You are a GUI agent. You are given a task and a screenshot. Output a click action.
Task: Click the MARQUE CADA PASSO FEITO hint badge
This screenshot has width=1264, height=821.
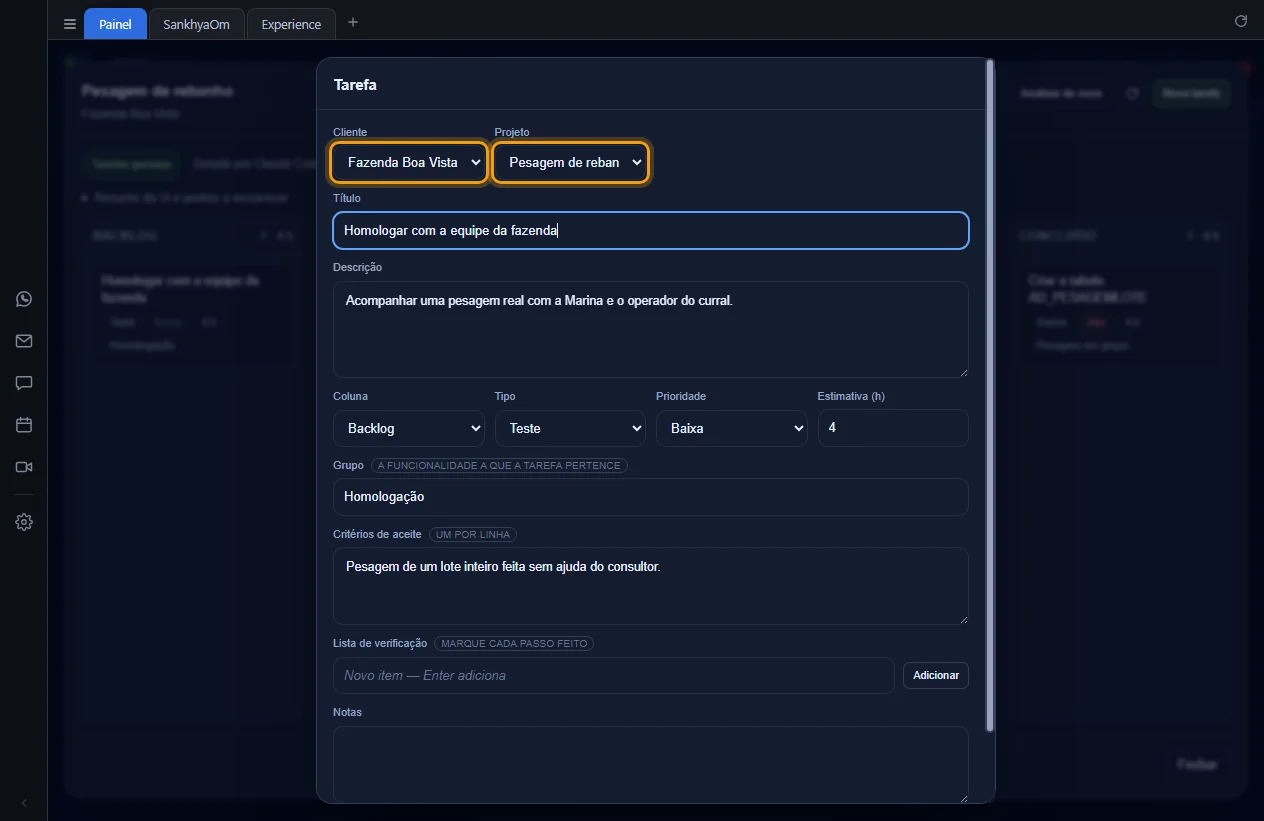coord(514,644)
